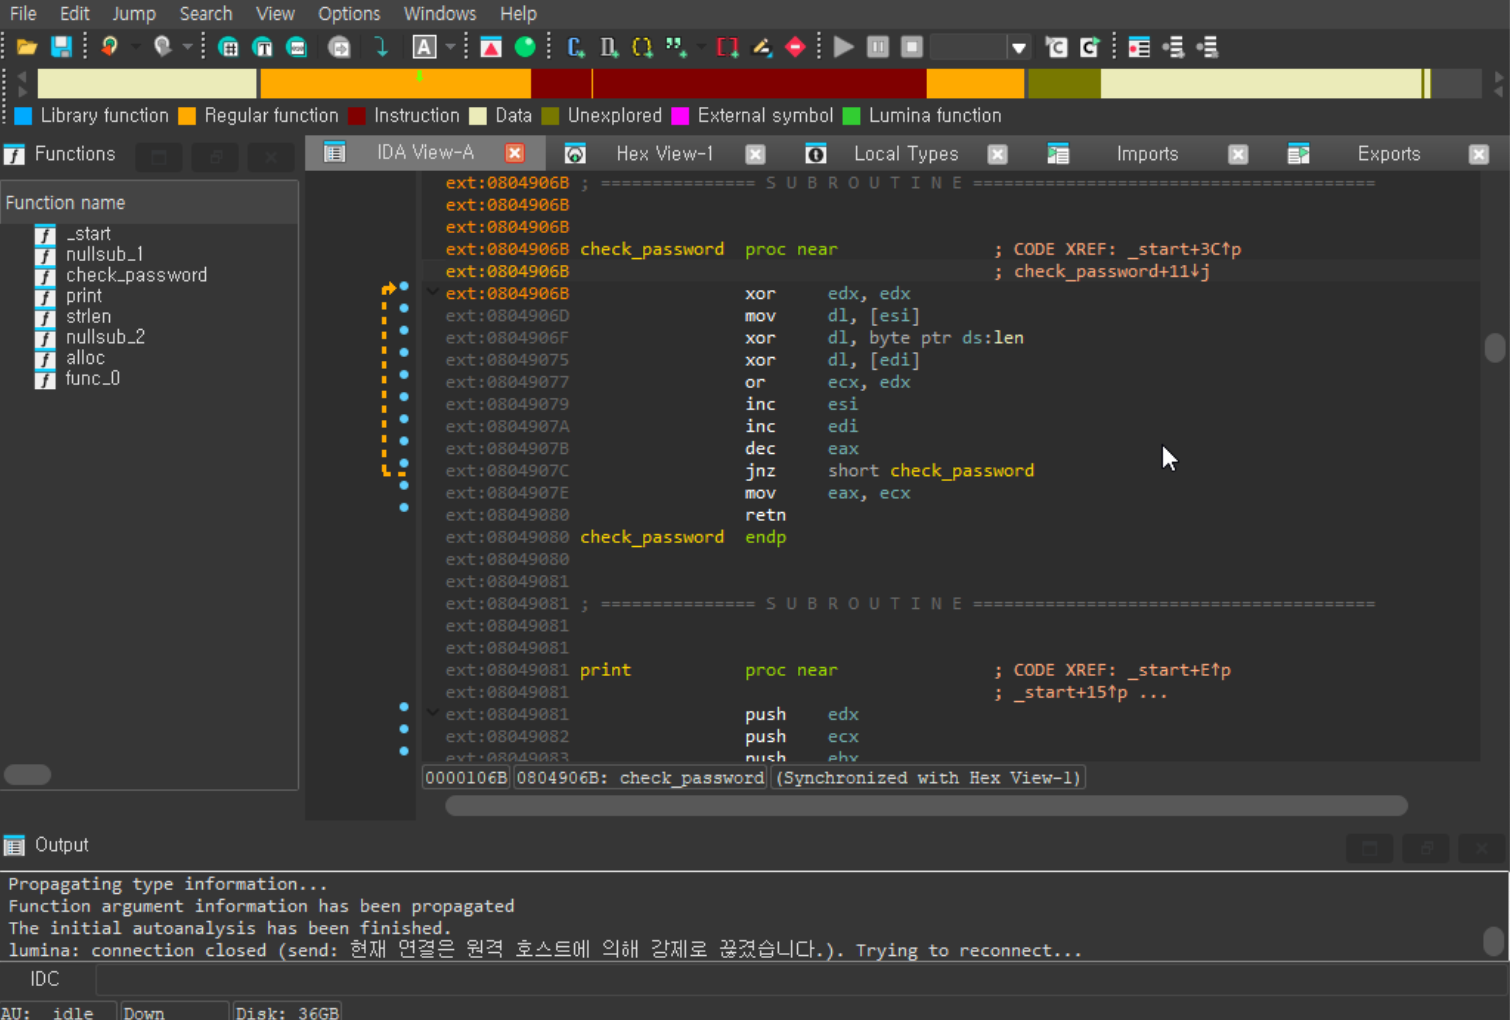Viewport: 1510px width, 1020px height.
Task: Click the red stop-sign icon in toolbar
Action: pyautogui.click(x=795, y=47)
